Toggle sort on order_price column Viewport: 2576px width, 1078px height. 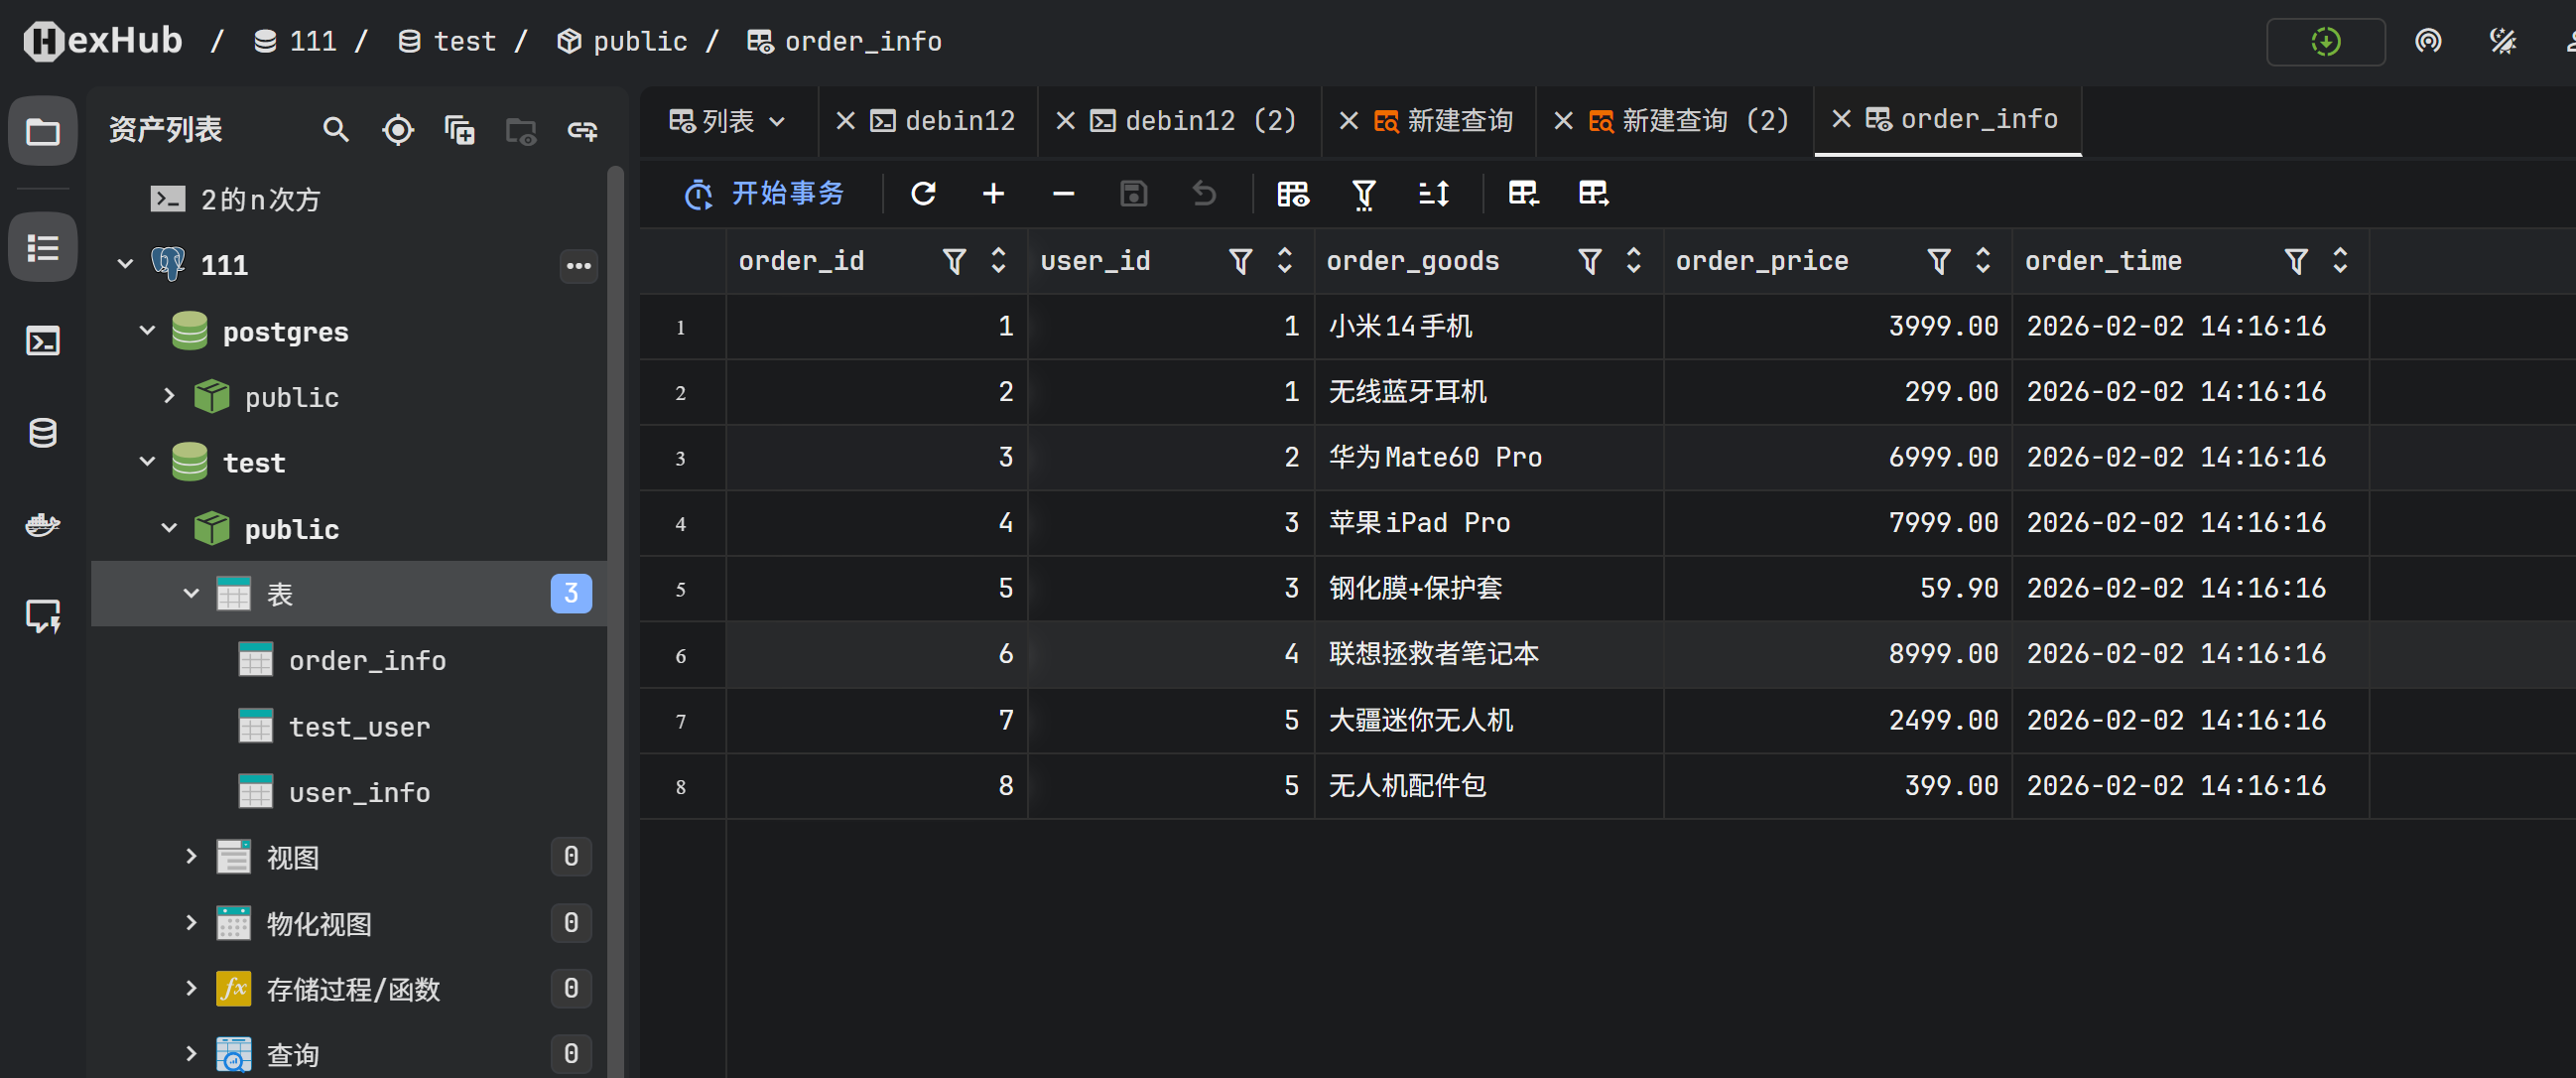pos(1982,261)
